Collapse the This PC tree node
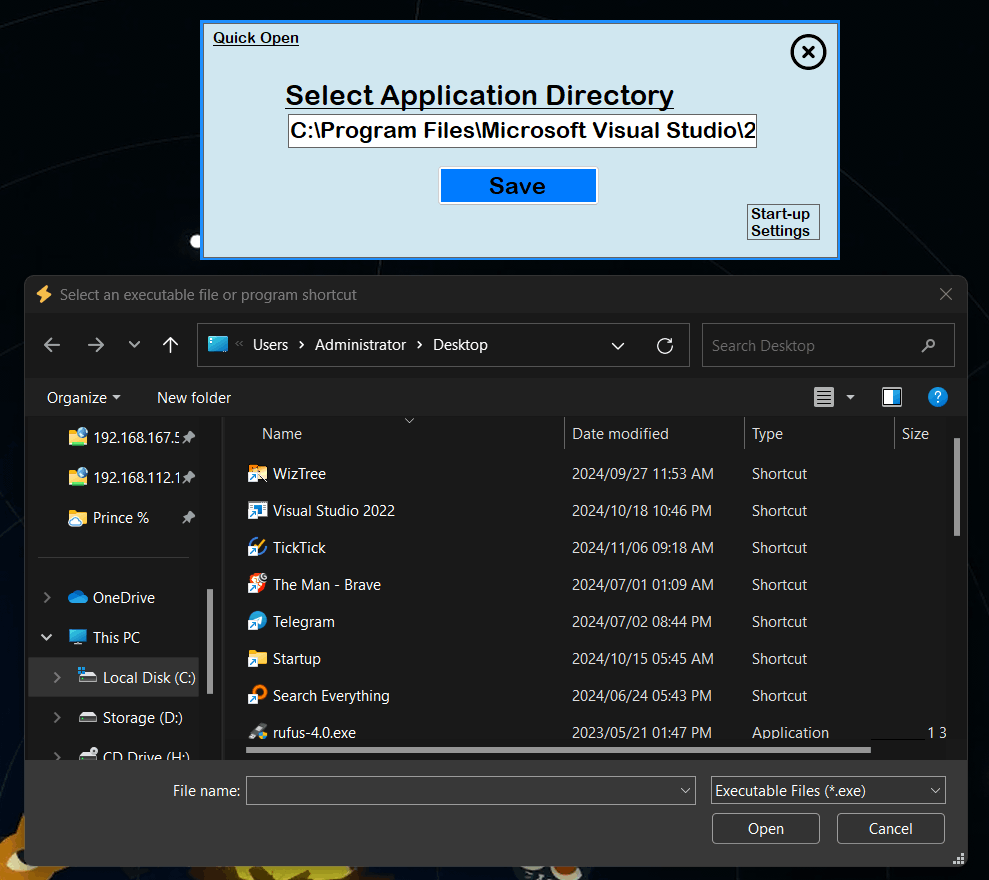 point(47,638)
